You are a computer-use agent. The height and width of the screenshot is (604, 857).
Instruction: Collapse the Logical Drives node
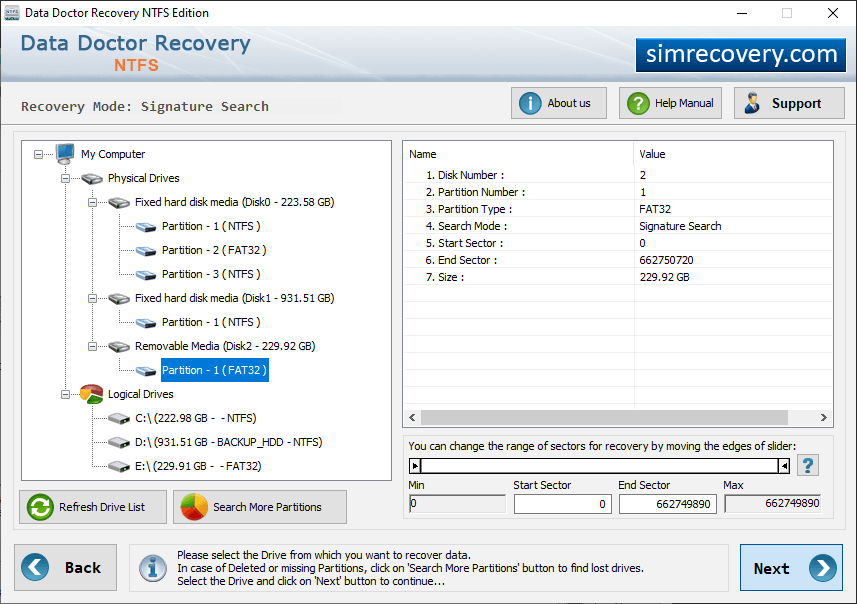(x=66, y=395)
